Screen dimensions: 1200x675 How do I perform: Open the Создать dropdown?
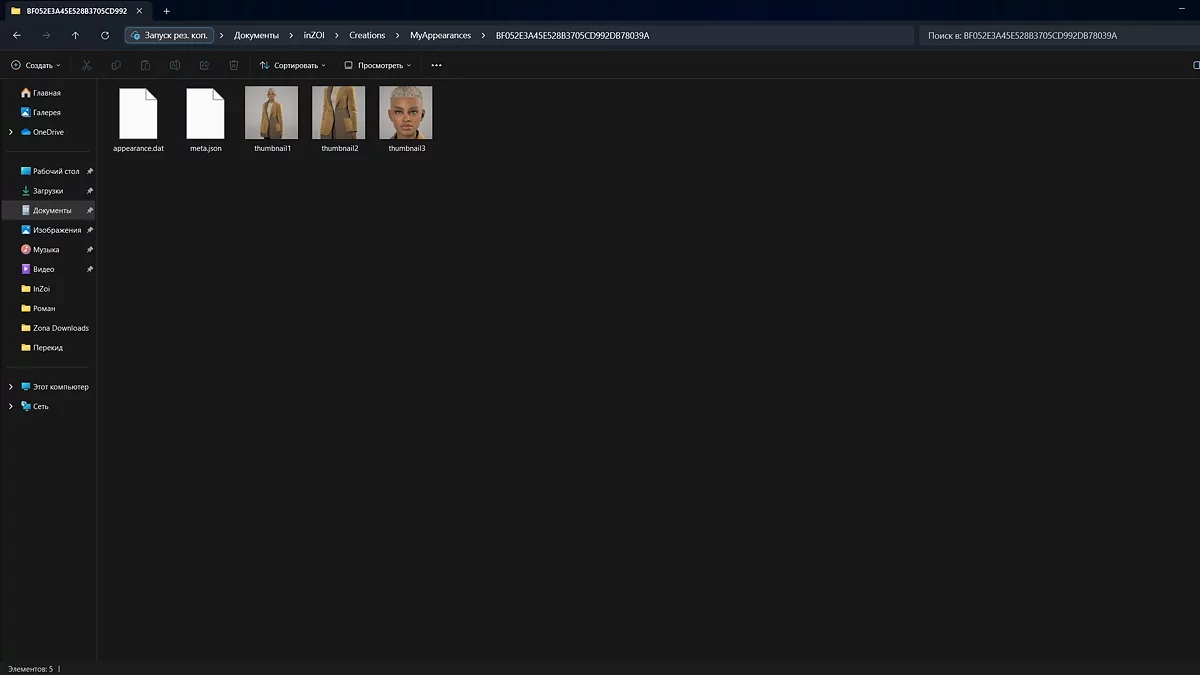tap(36, 65)
